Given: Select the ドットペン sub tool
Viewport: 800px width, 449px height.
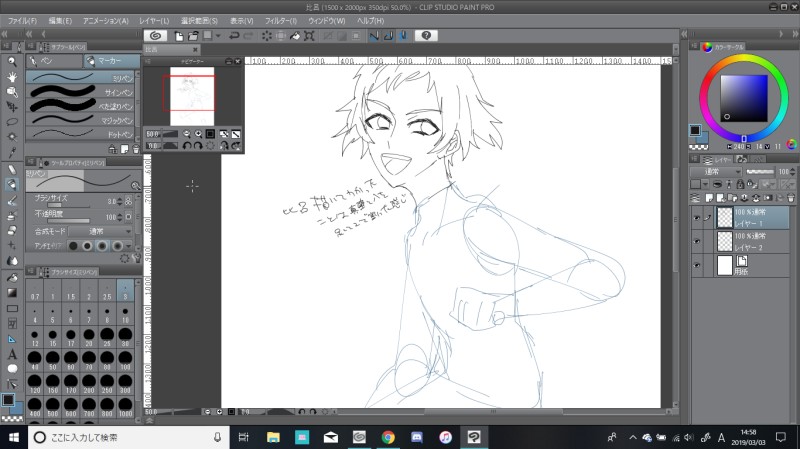Looking at the screenshot, I should [82, 135].
